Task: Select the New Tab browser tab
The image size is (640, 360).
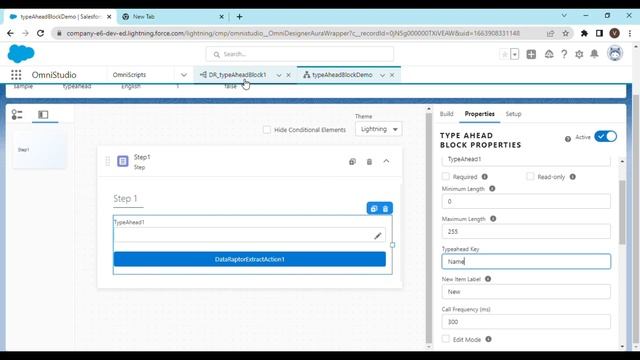Action: 173,17
